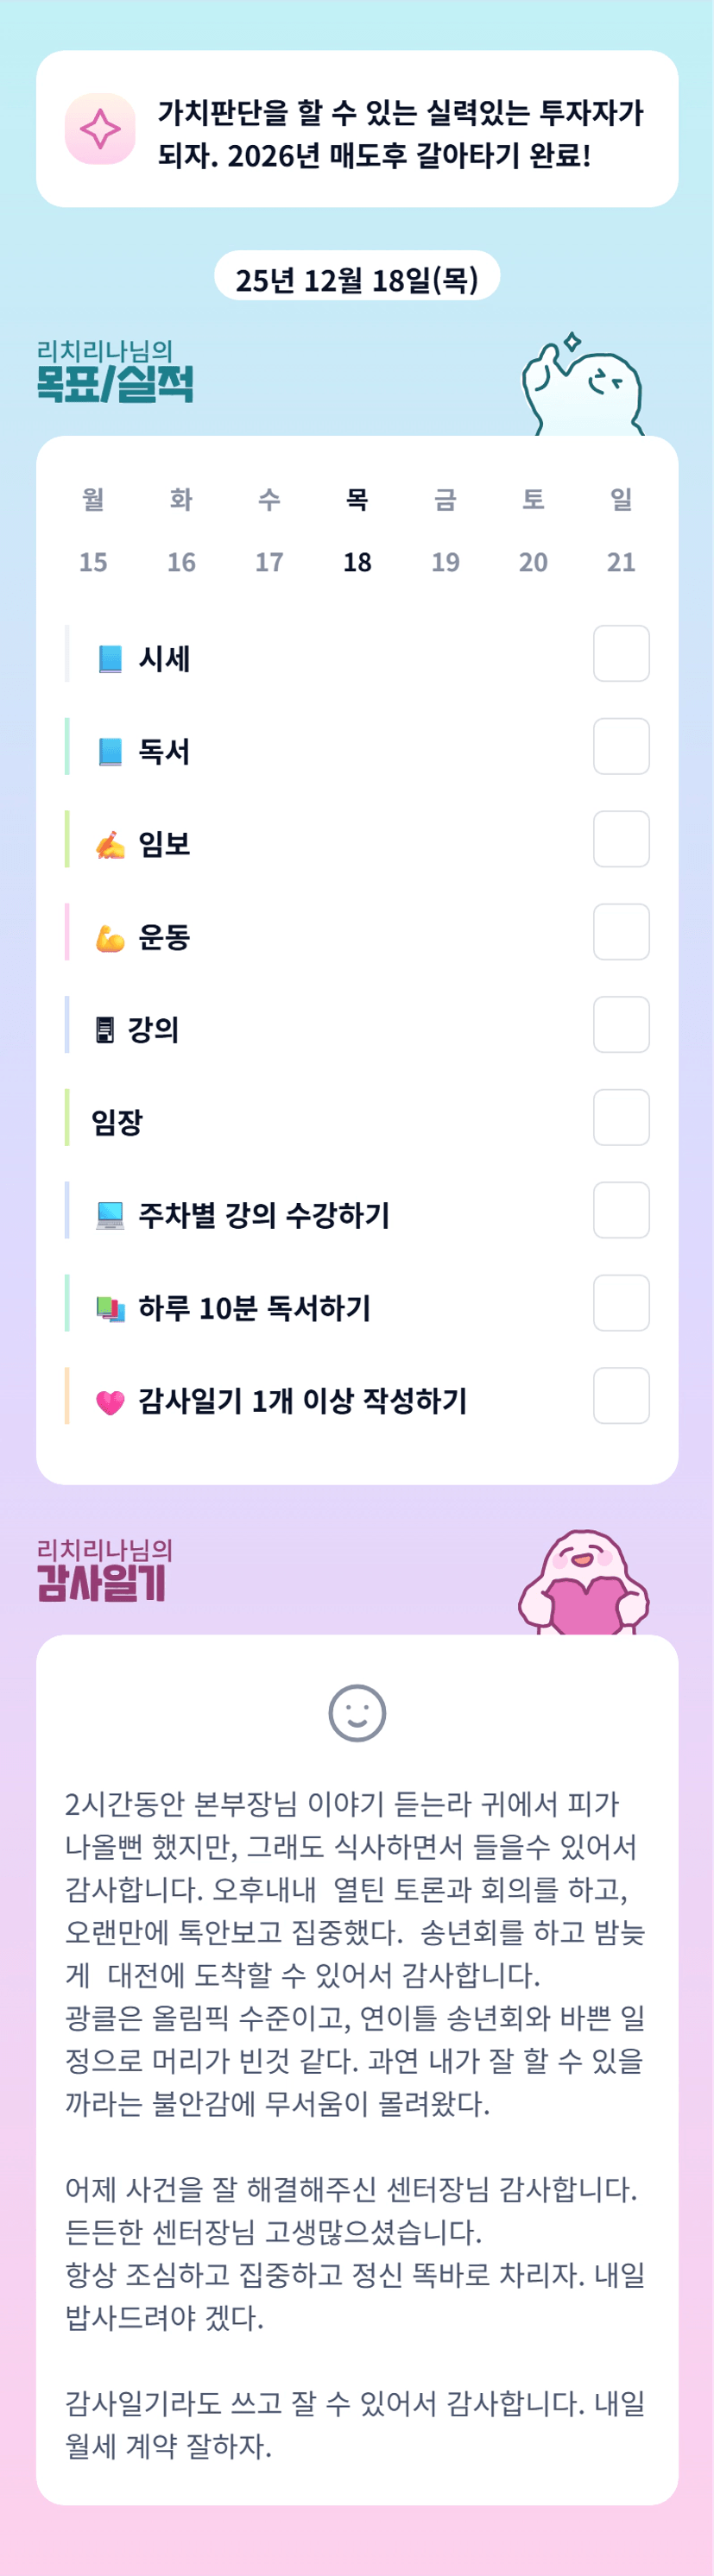Mark 임장 as done with its checkbox
The image size is (714, 2576).
point(621,1117)
